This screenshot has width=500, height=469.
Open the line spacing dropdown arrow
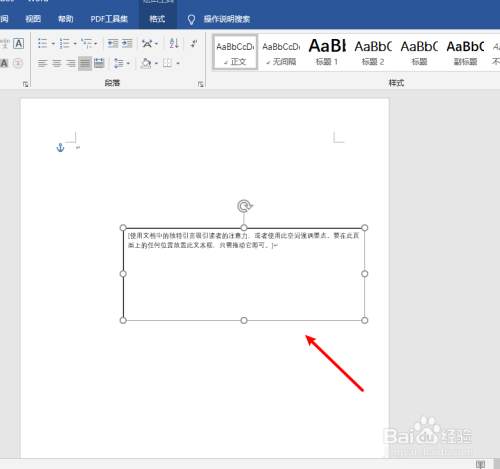128,63
